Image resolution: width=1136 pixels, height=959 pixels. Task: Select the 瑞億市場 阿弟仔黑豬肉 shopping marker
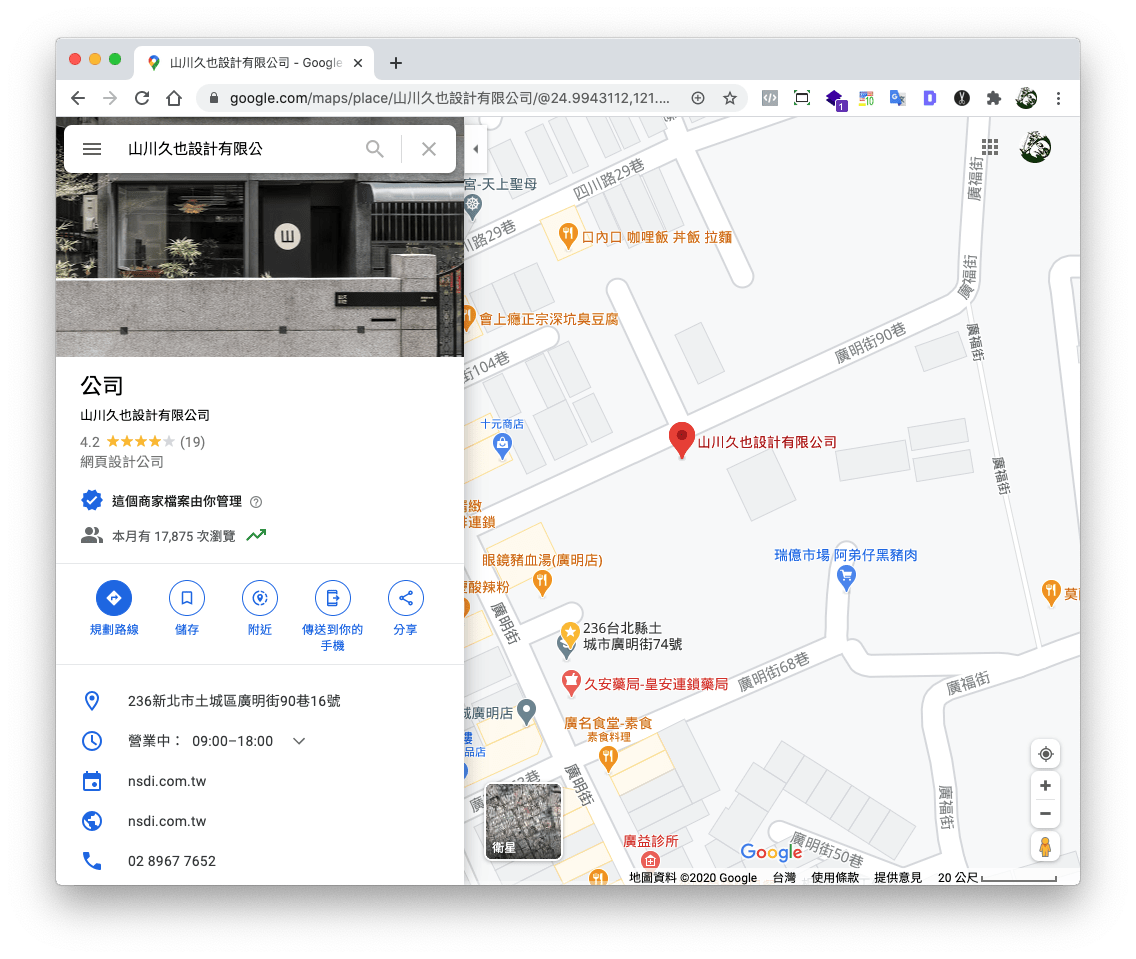pyautogui.click(x=846, y=577)
